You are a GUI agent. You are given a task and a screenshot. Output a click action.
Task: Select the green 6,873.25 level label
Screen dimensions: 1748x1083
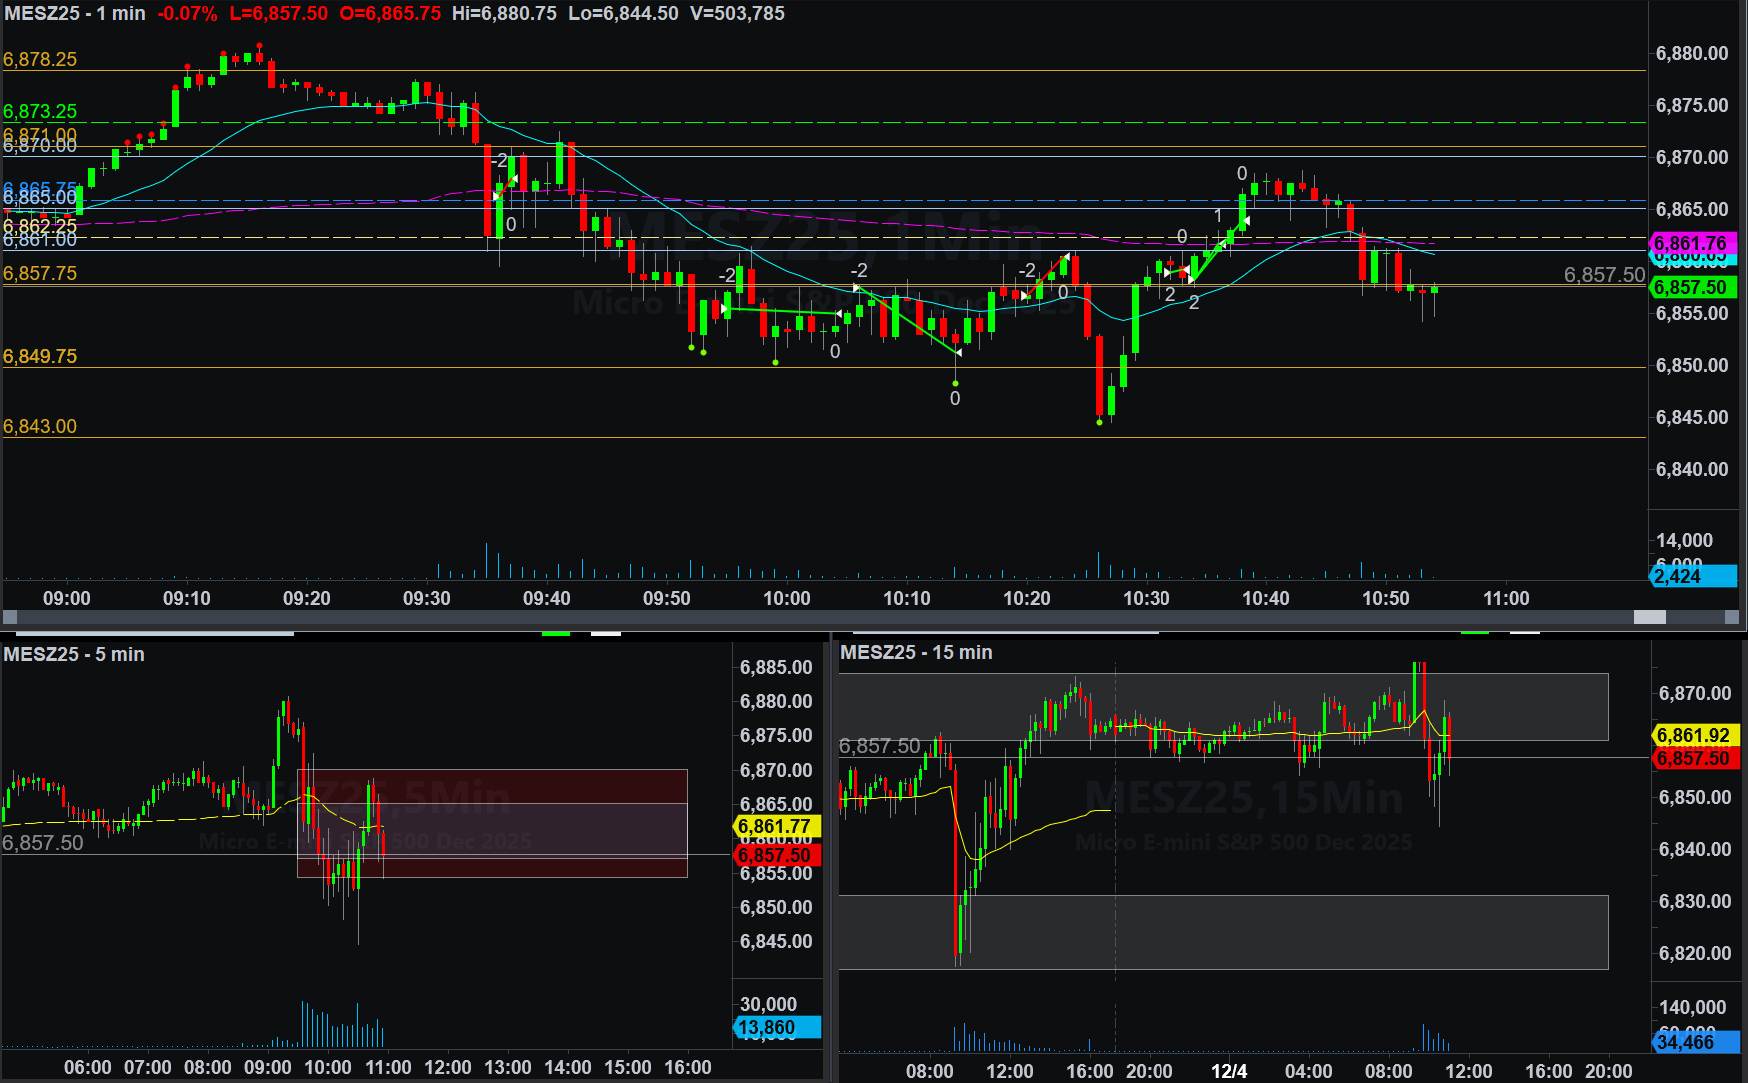[x=40, y=111]
